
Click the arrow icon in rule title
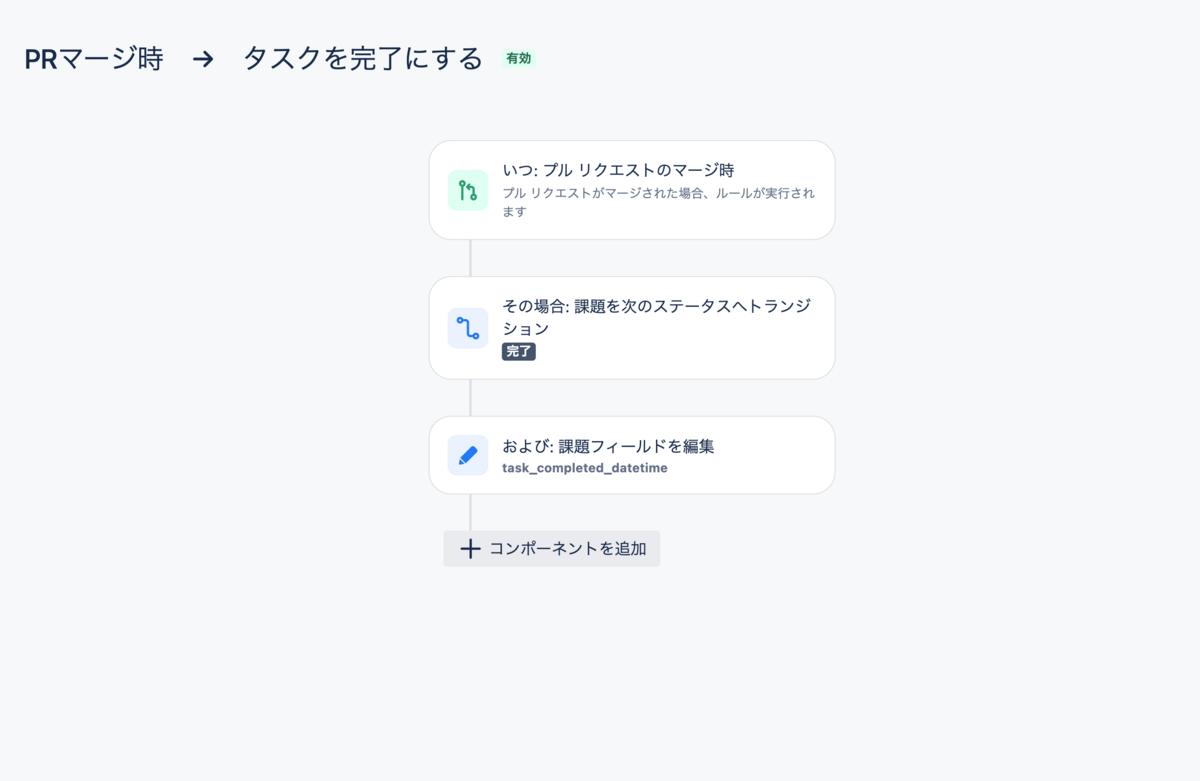click(203, 59)
